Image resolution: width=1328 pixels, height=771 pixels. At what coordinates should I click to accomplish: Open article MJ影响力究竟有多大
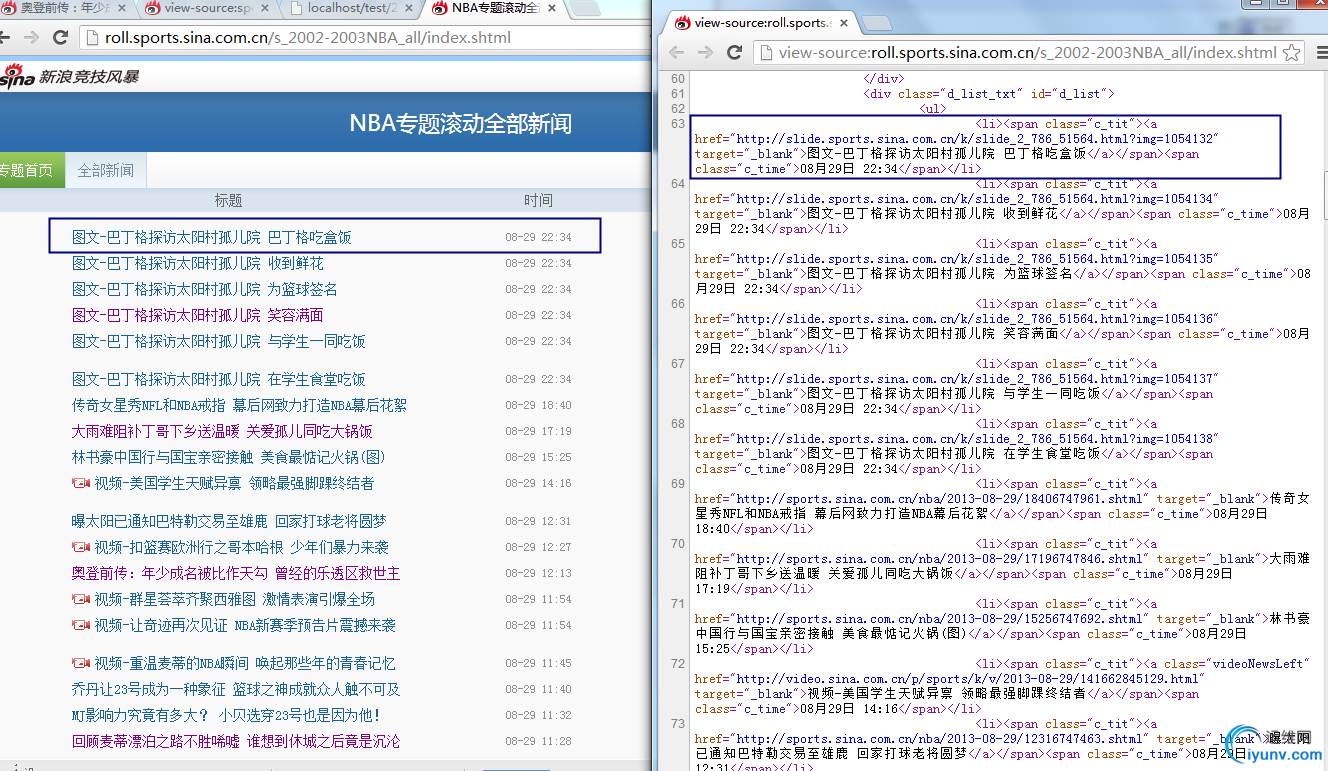pyautogui.click(x=226, y=715)
